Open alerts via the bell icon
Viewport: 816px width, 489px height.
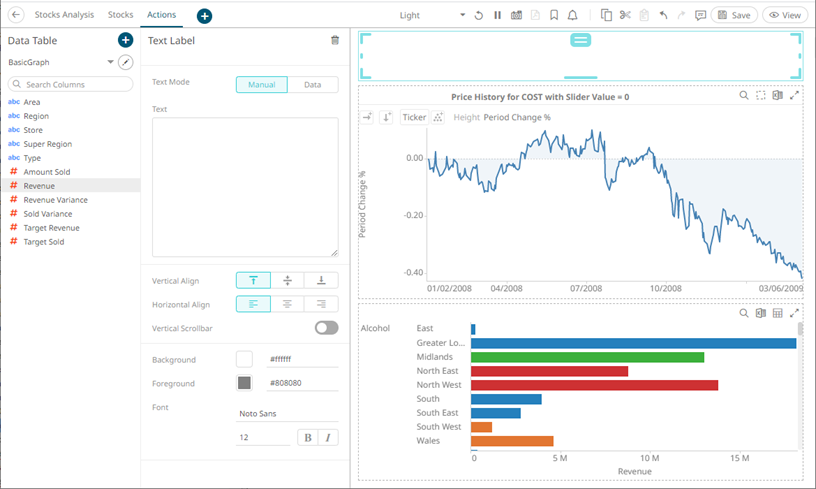point(573,15)
